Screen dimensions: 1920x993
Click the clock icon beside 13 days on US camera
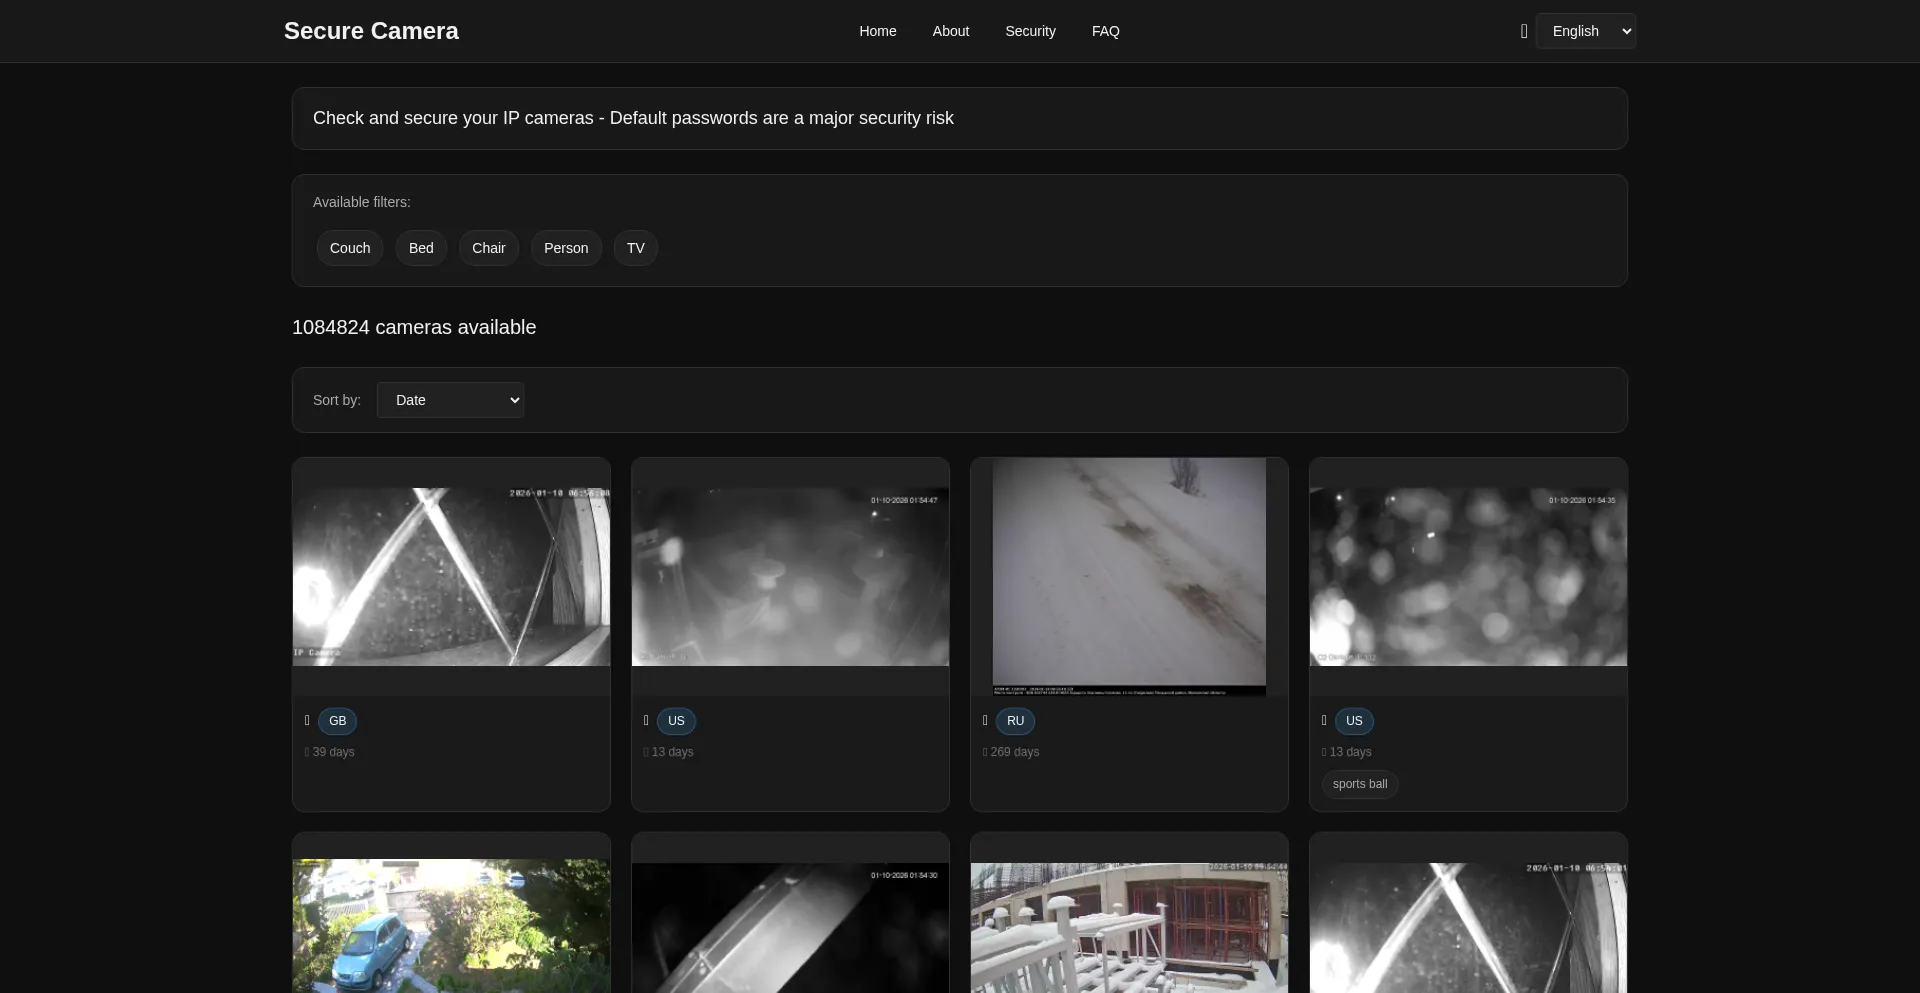647,752
